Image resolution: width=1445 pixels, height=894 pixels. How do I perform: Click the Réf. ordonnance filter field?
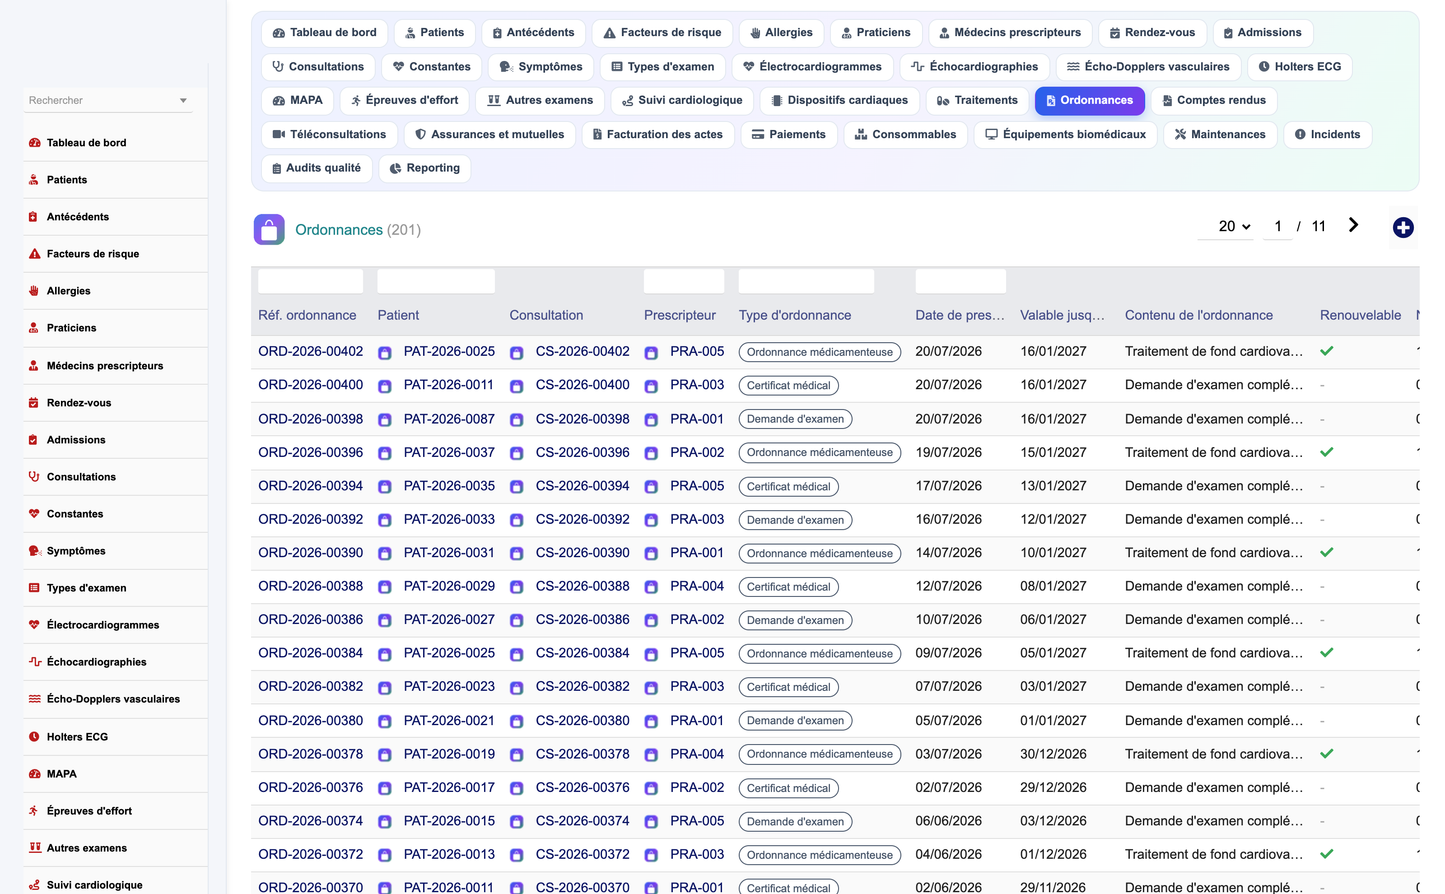pos(311,281)
